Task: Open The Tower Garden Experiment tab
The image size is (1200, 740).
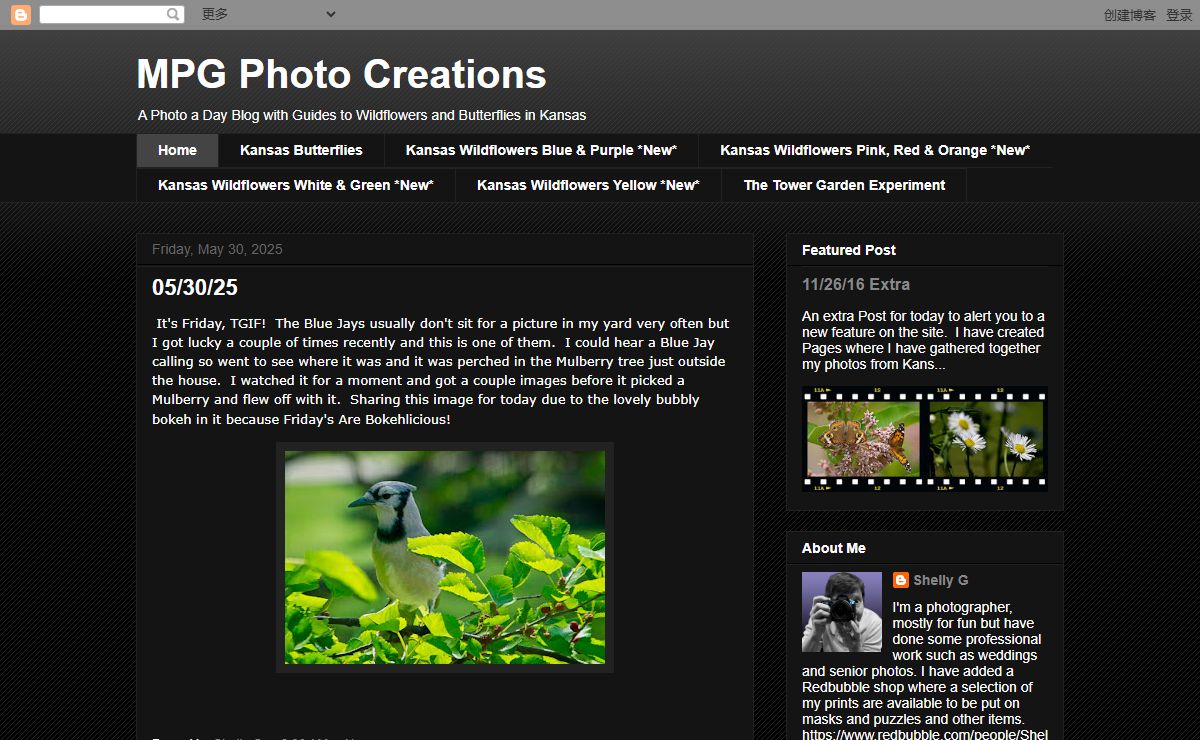Action: (x=844, y=185)
